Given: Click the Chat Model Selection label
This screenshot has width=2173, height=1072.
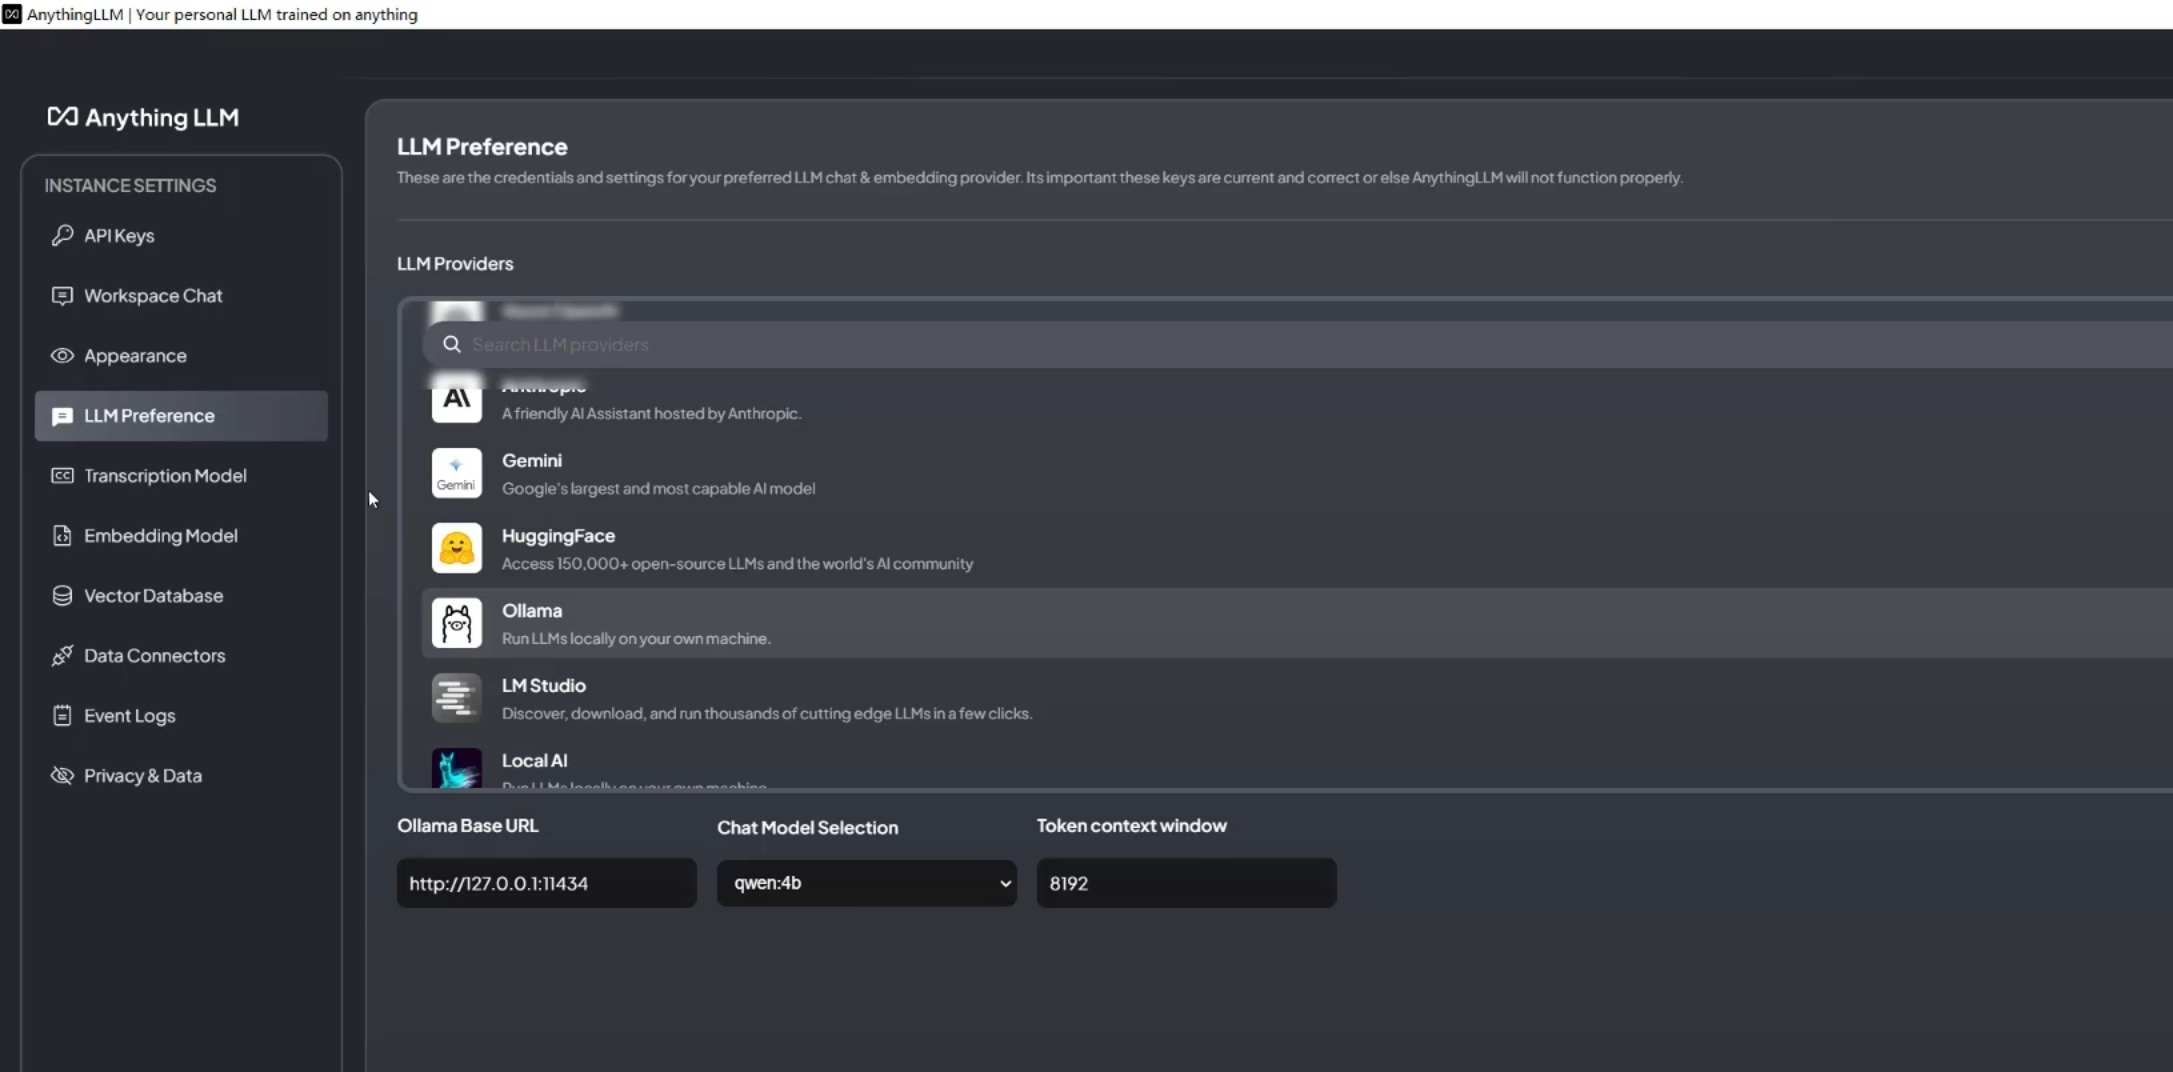Looking at the screenshot, I should 807,827.
